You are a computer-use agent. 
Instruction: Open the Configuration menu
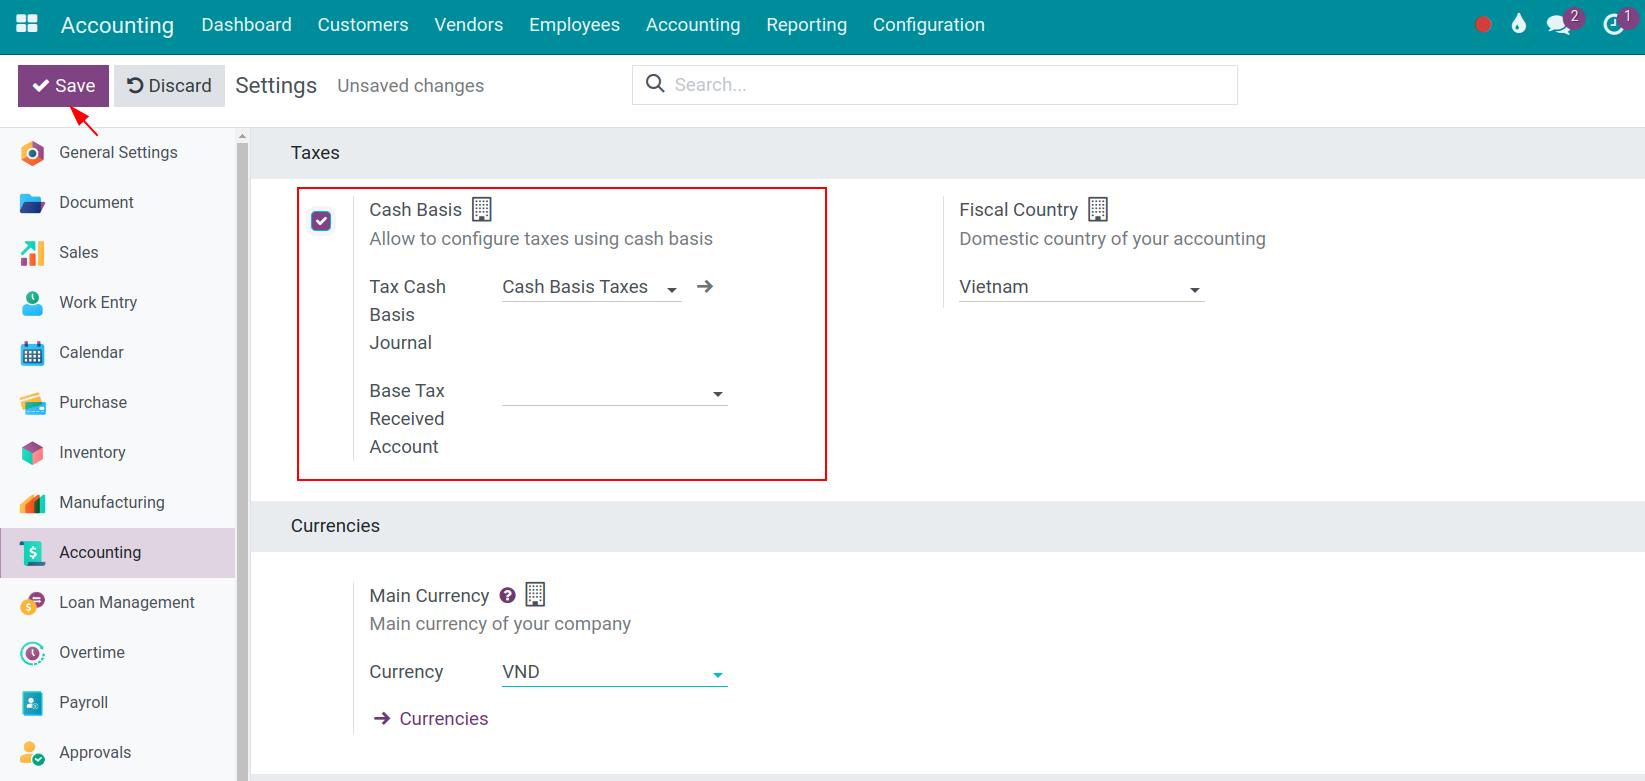point(929,25)
